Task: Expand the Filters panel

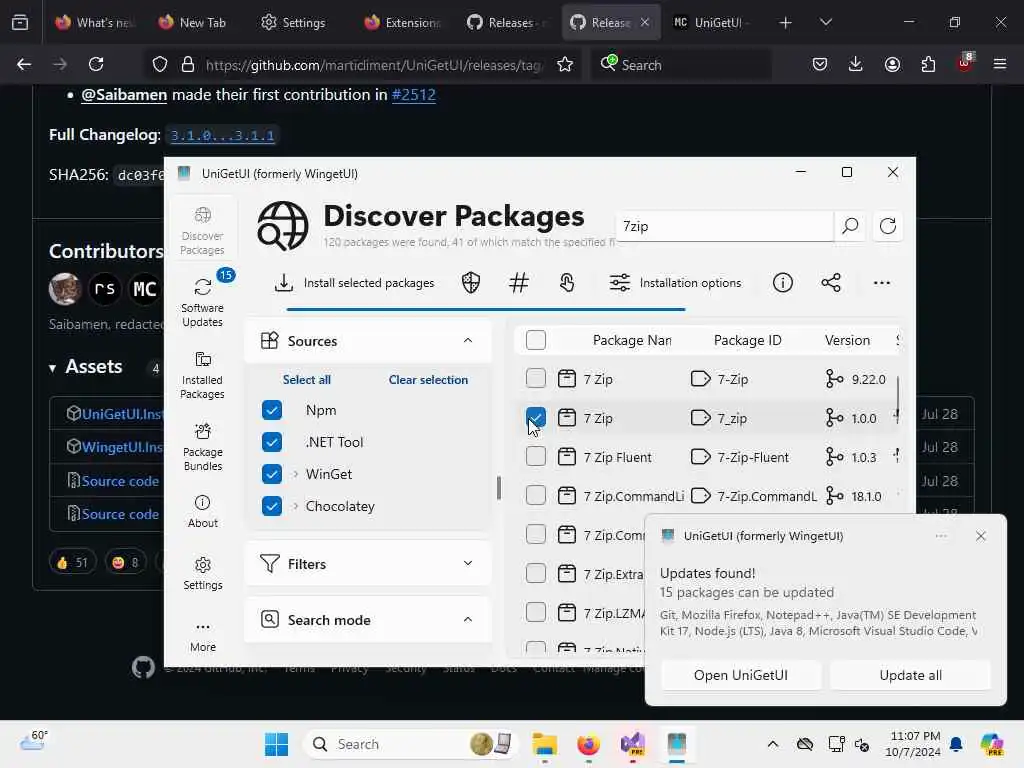Action: pos(468,564)
